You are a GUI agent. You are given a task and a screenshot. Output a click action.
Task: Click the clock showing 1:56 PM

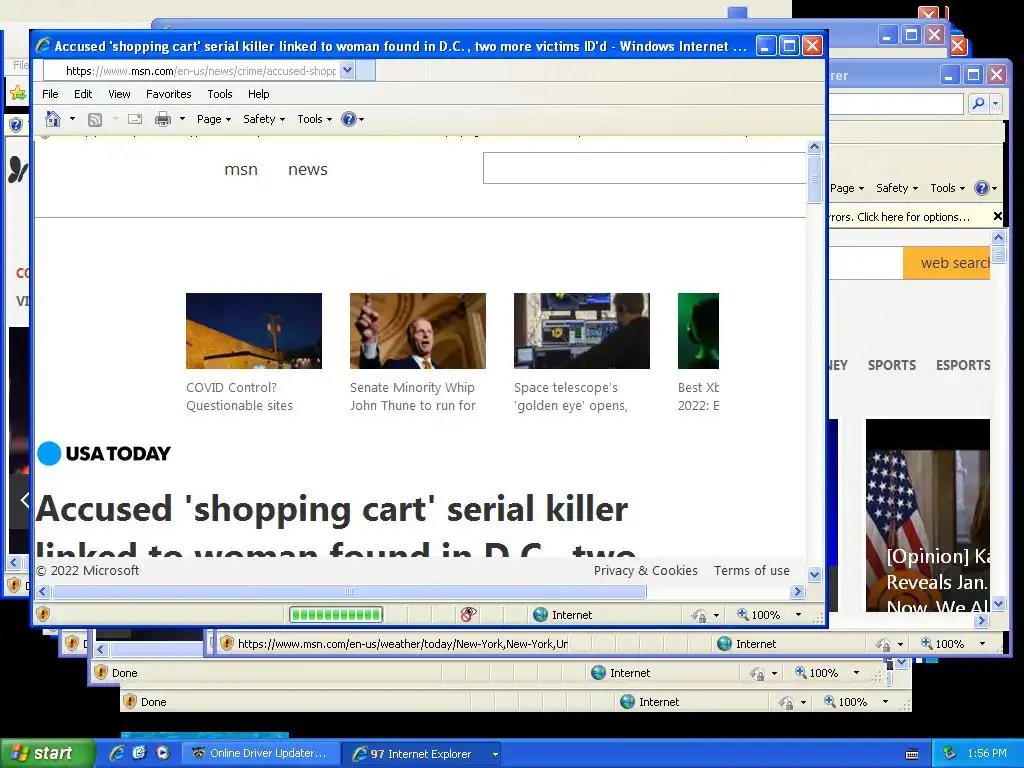click(987, 753)
